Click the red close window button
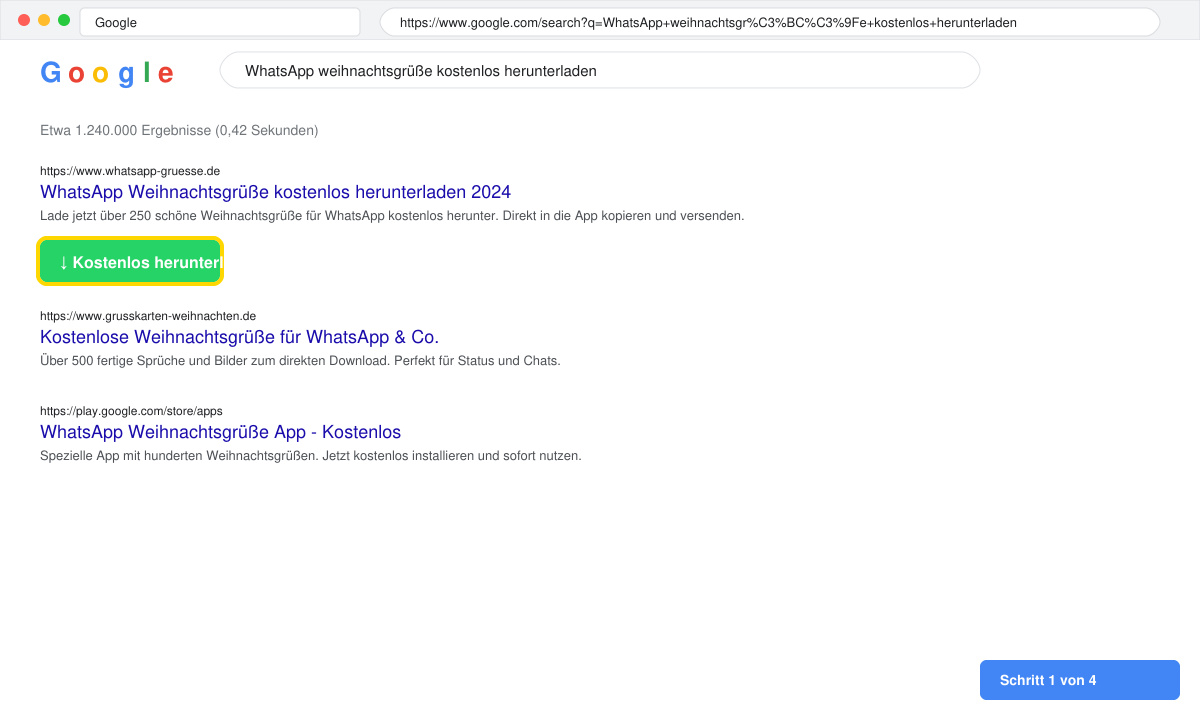Image resolution: width=1200 pixels, height=720 pixels. coord(24,20)
